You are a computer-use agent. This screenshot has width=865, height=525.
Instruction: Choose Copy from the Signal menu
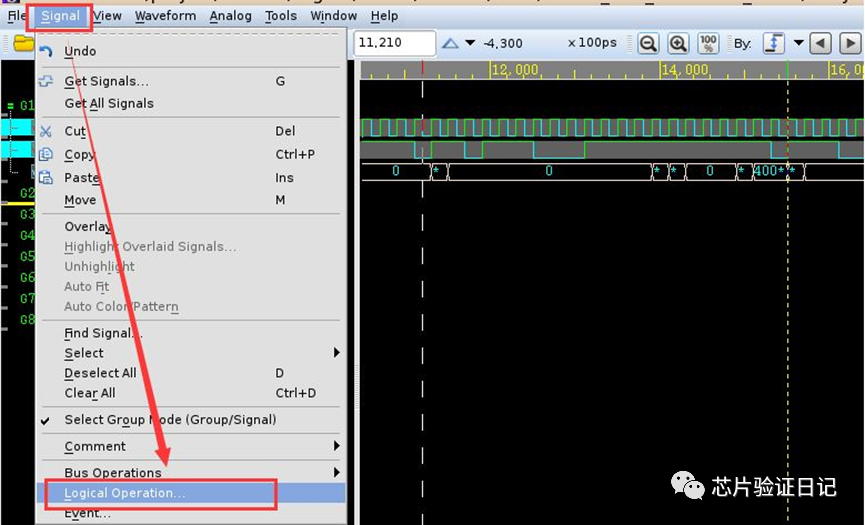pos(191,154)
